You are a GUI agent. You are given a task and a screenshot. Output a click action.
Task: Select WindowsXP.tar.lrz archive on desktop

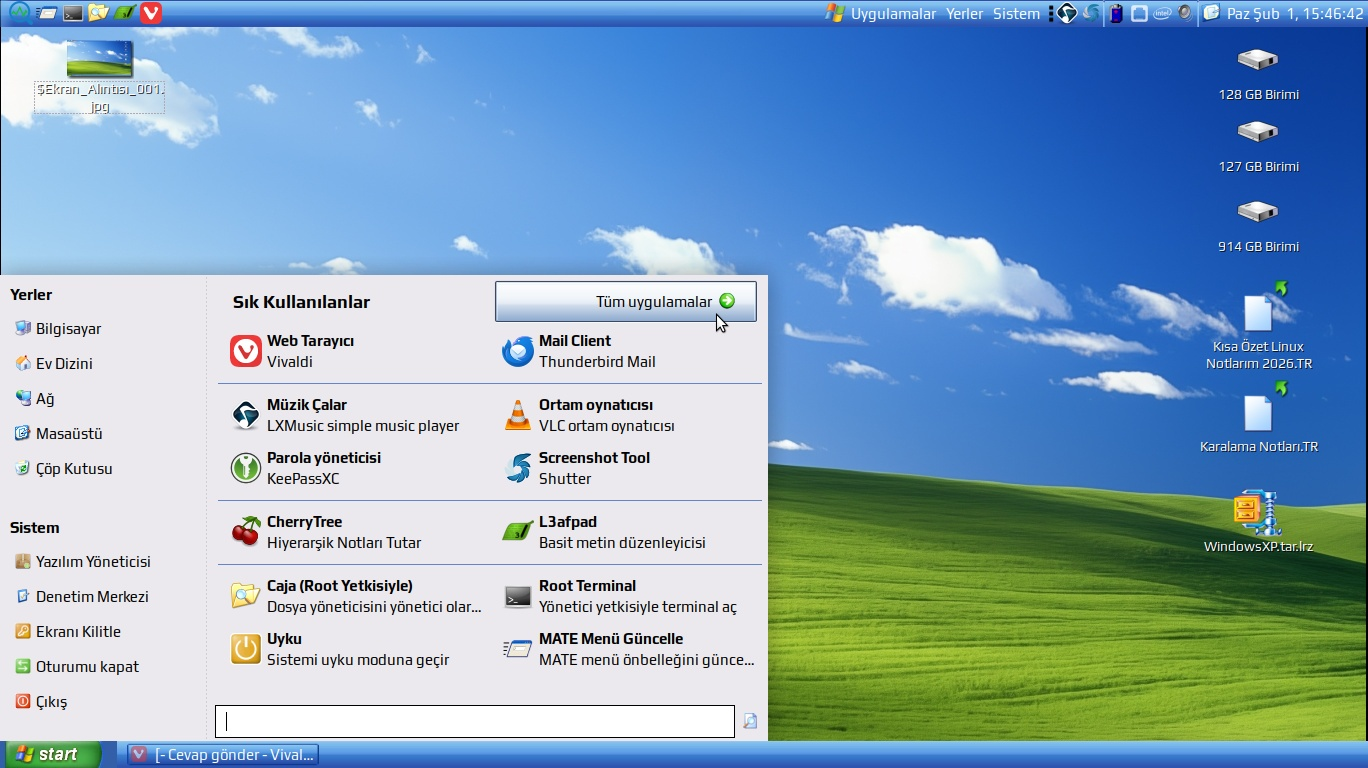tap(1258, 522)
